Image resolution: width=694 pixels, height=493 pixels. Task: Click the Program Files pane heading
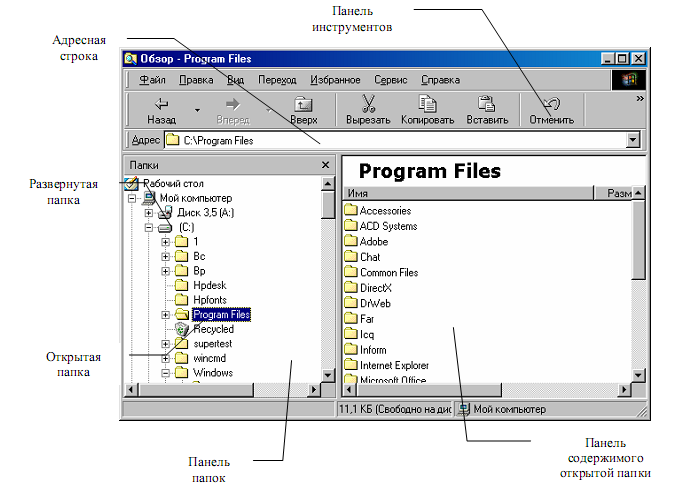430,171
